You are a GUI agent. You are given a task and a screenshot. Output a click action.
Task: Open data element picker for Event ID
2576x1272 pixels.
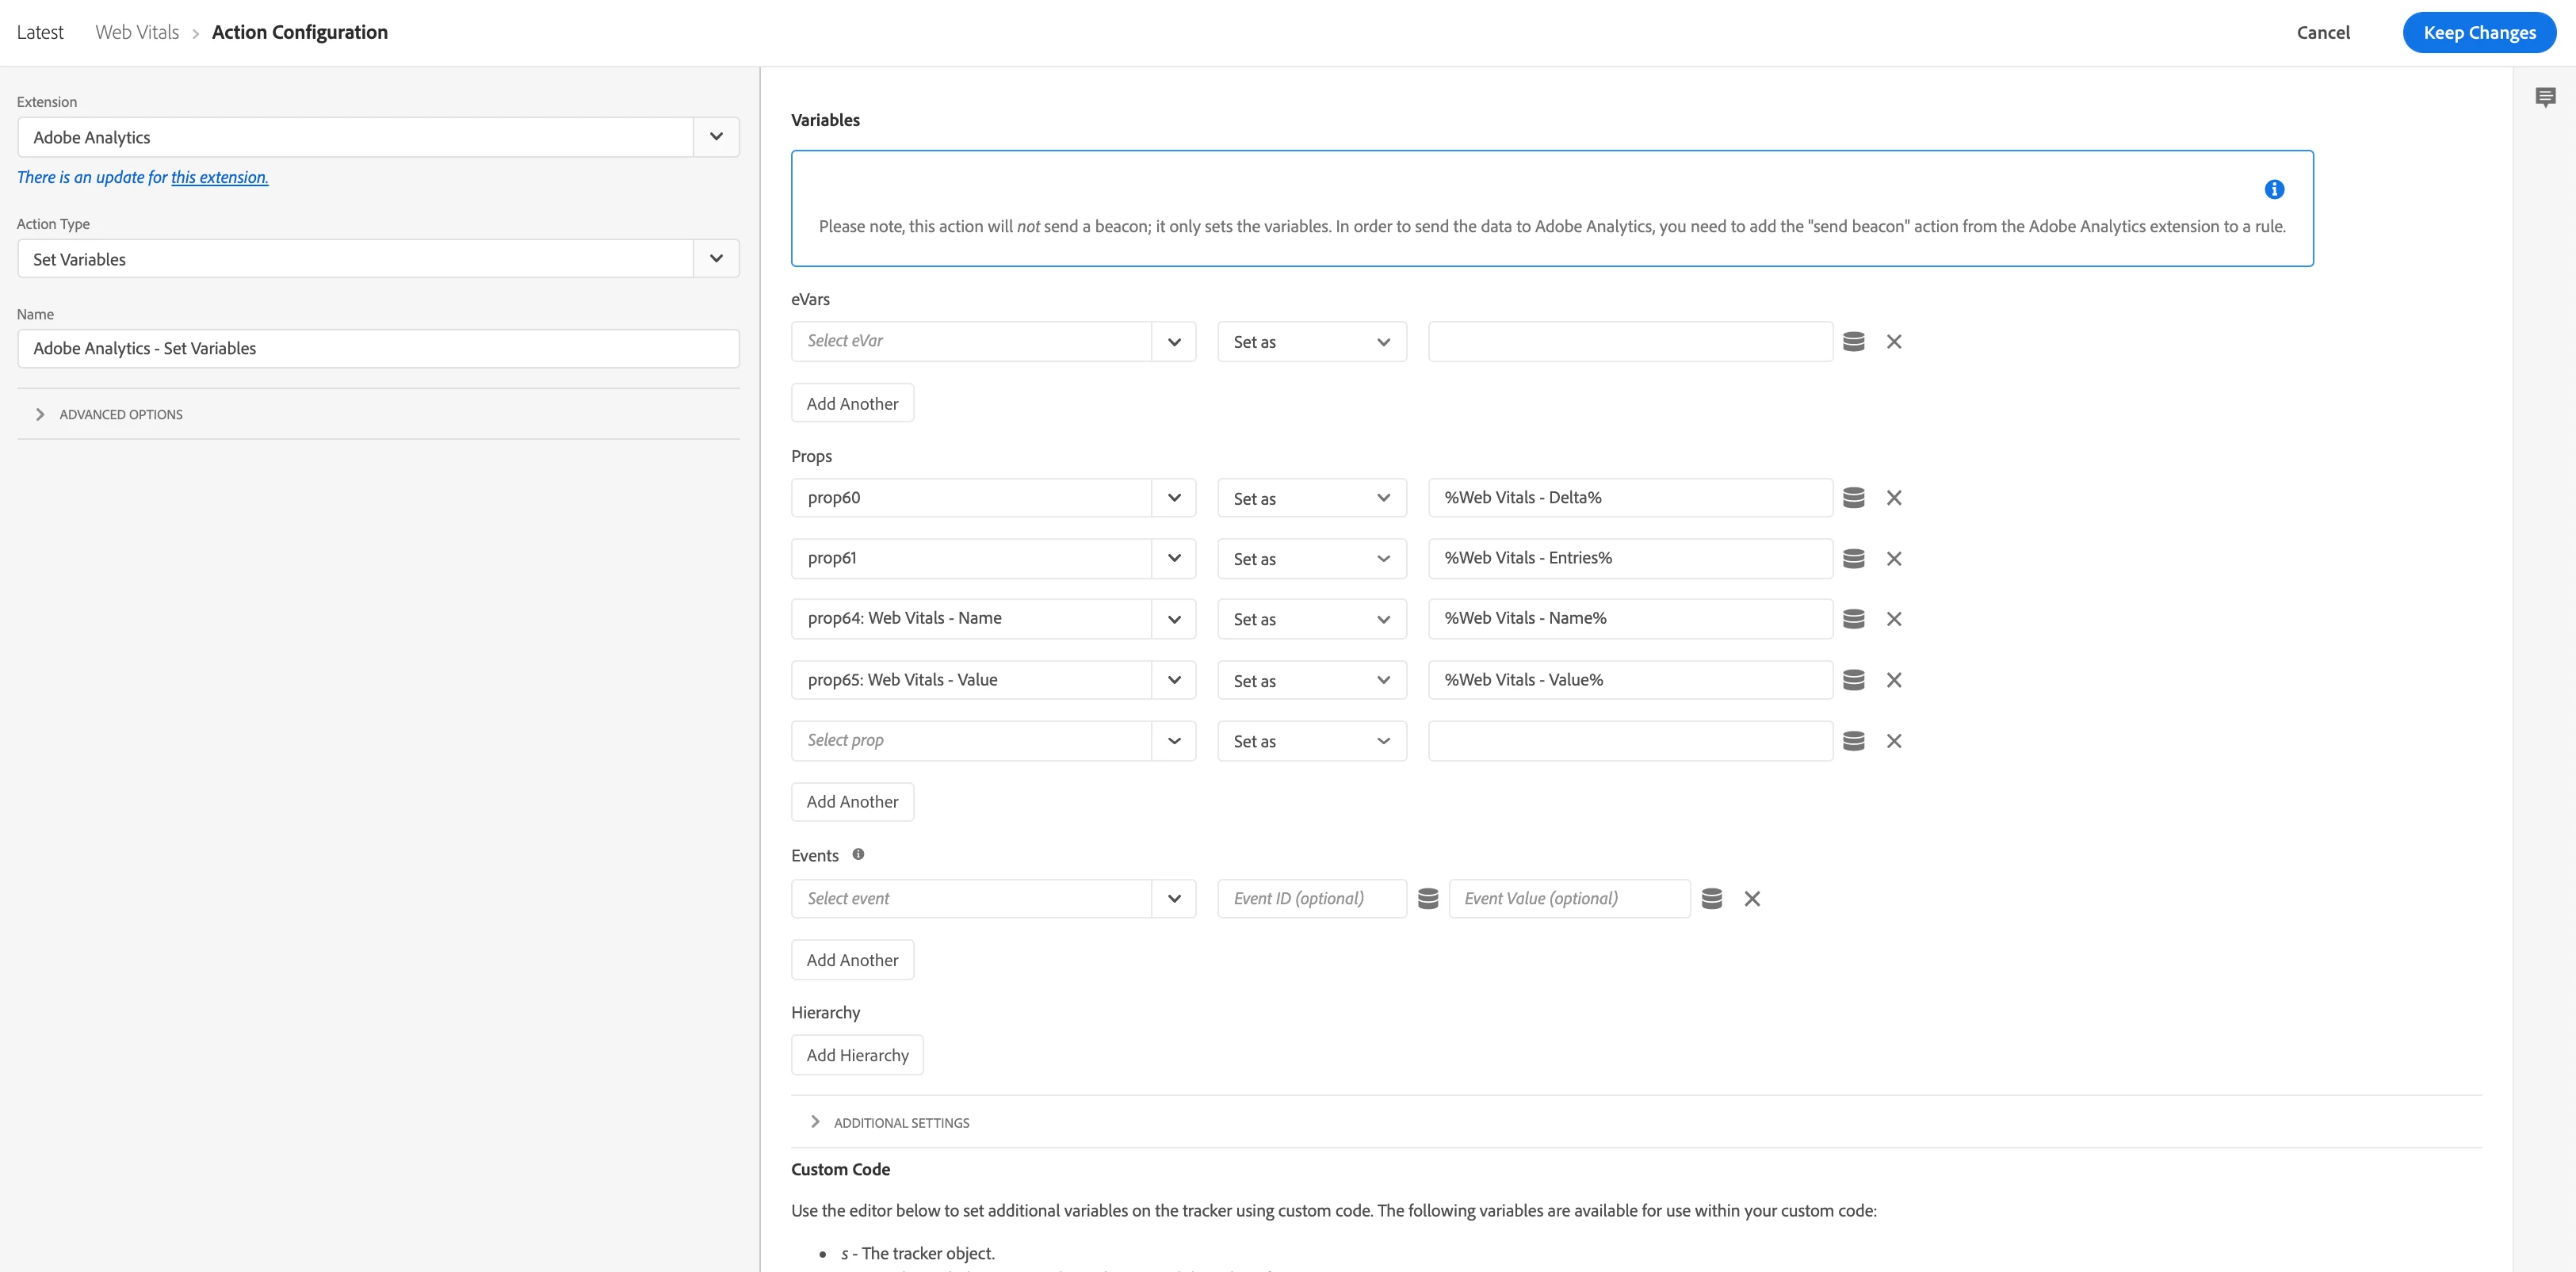pyautogui.click(x=1427, y=899)
